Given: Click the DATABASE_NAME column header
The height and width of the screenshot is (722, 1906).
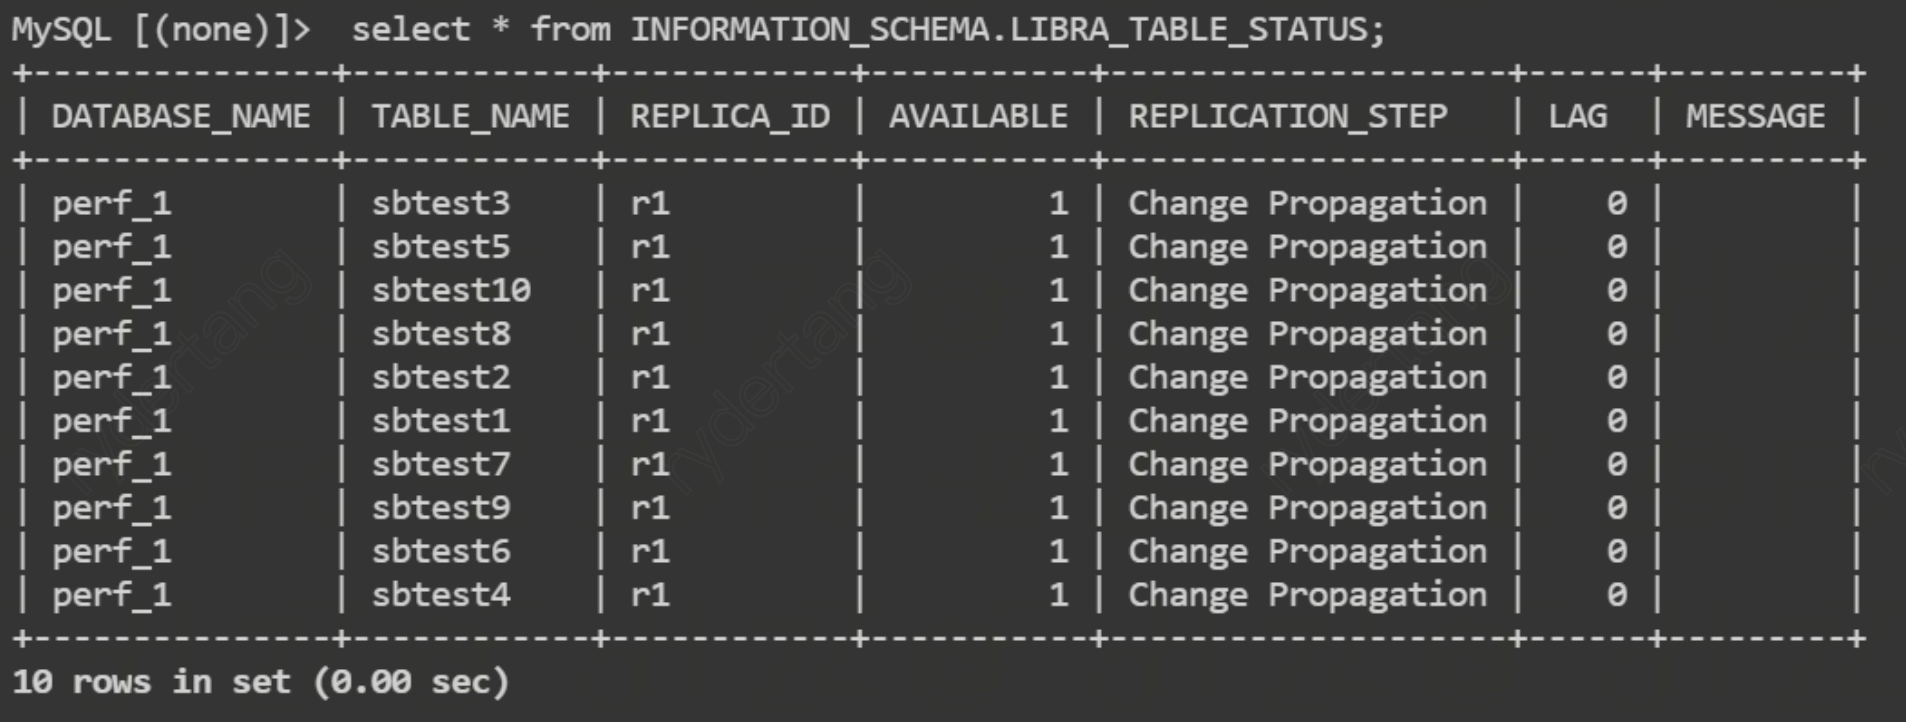Looking at the screenshot, I should coord(181,117).
